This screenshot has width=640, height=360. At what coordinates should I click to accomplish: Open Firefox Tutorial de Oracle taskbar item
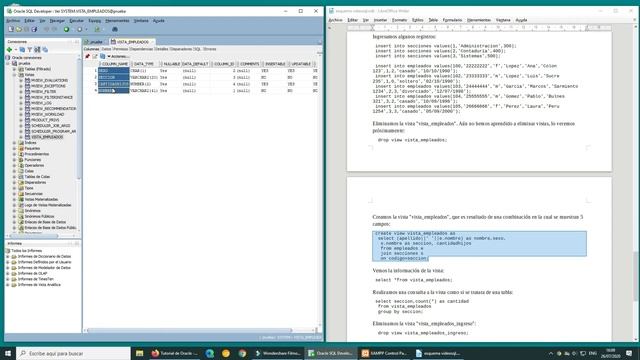[174, 353]
